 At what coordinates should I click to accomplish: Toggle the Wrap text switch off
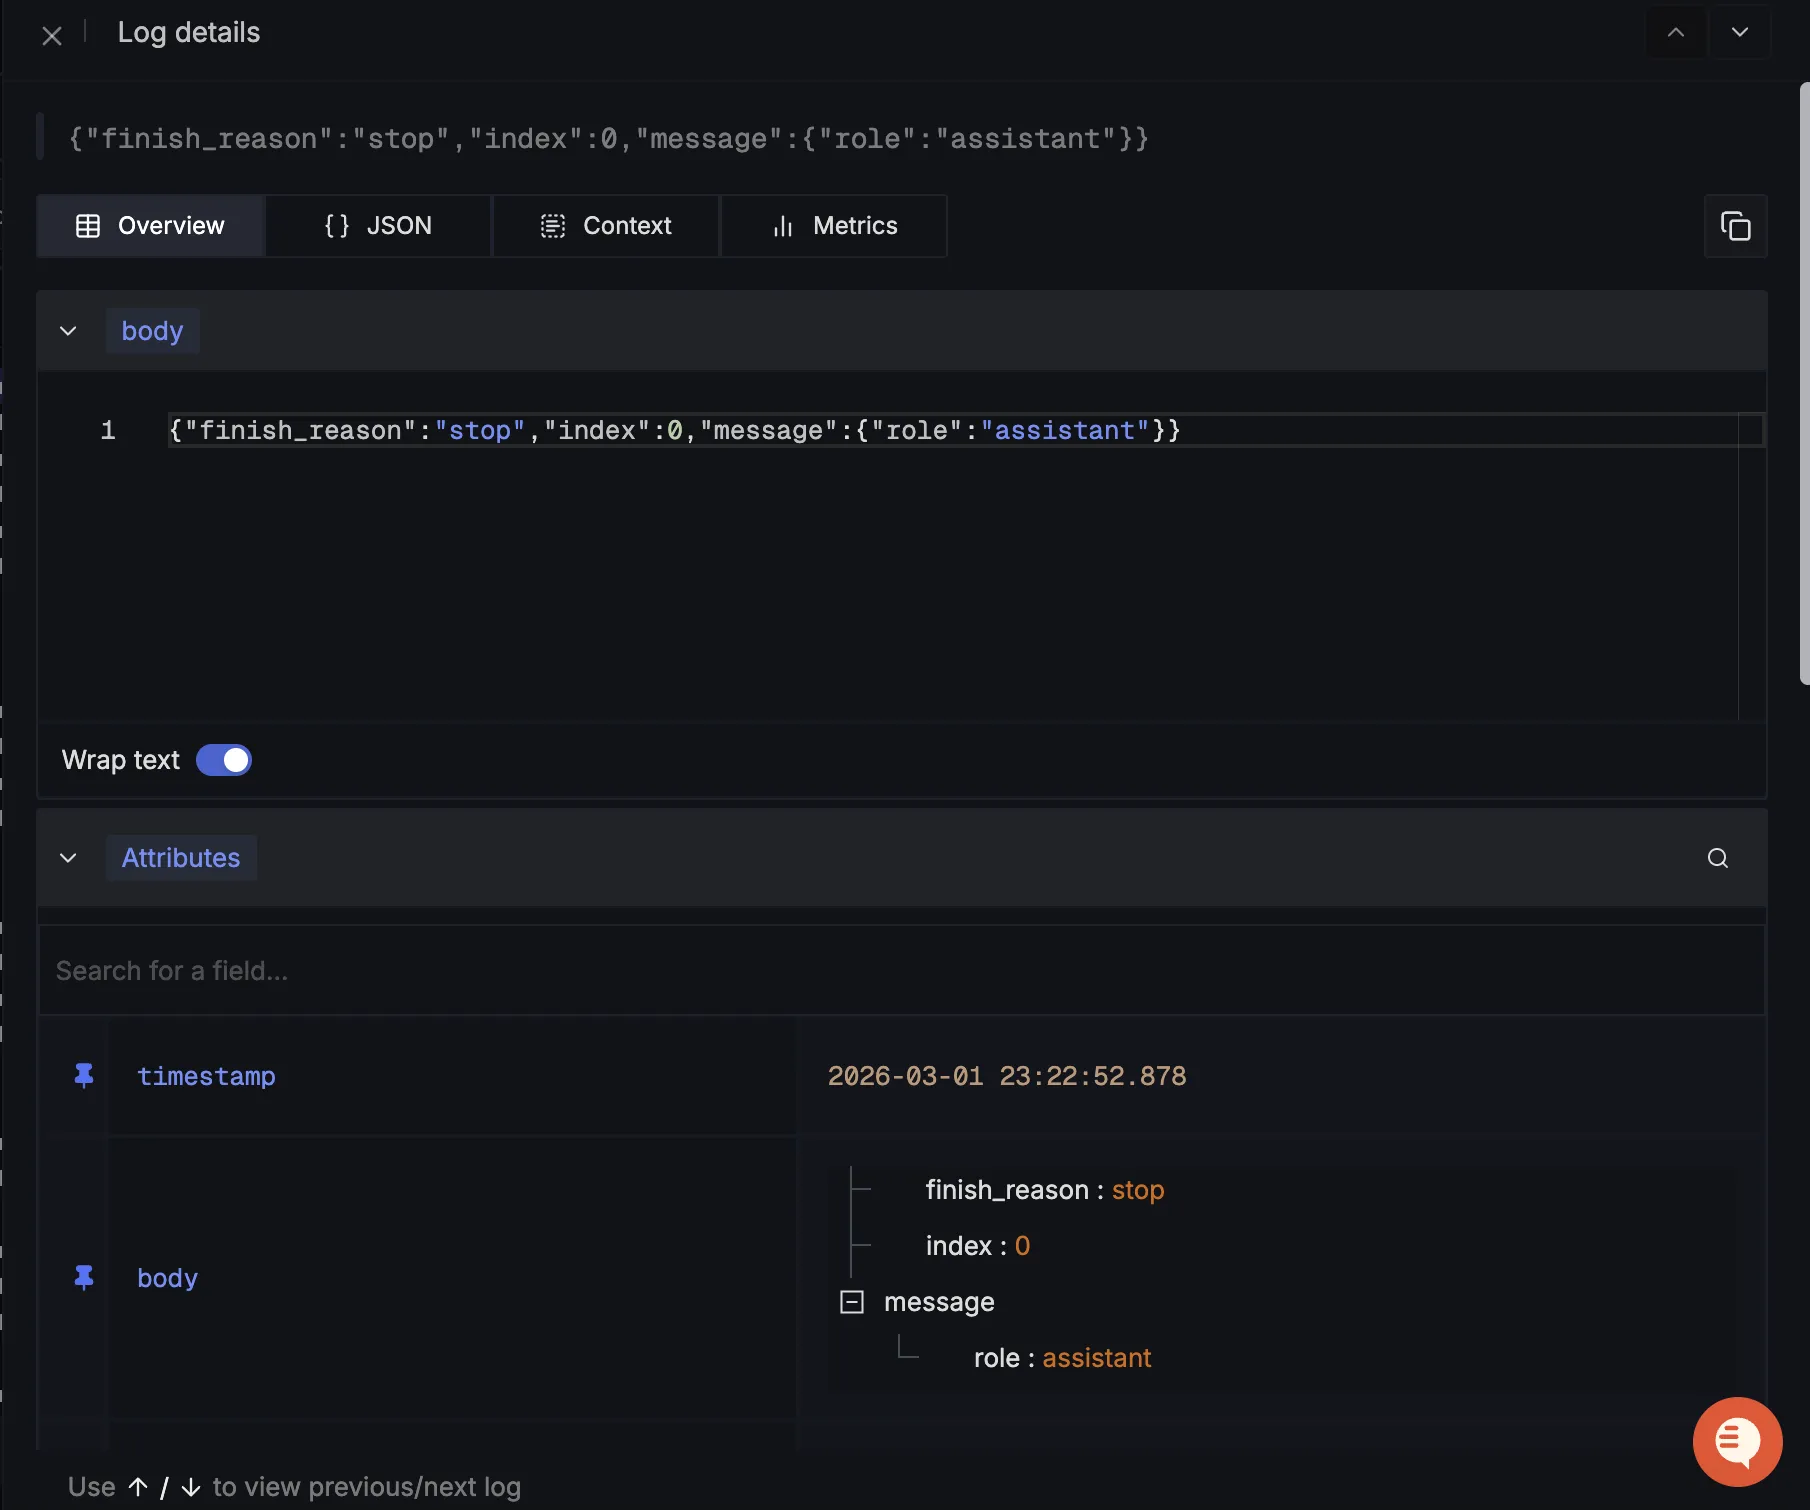click(224, 760)
